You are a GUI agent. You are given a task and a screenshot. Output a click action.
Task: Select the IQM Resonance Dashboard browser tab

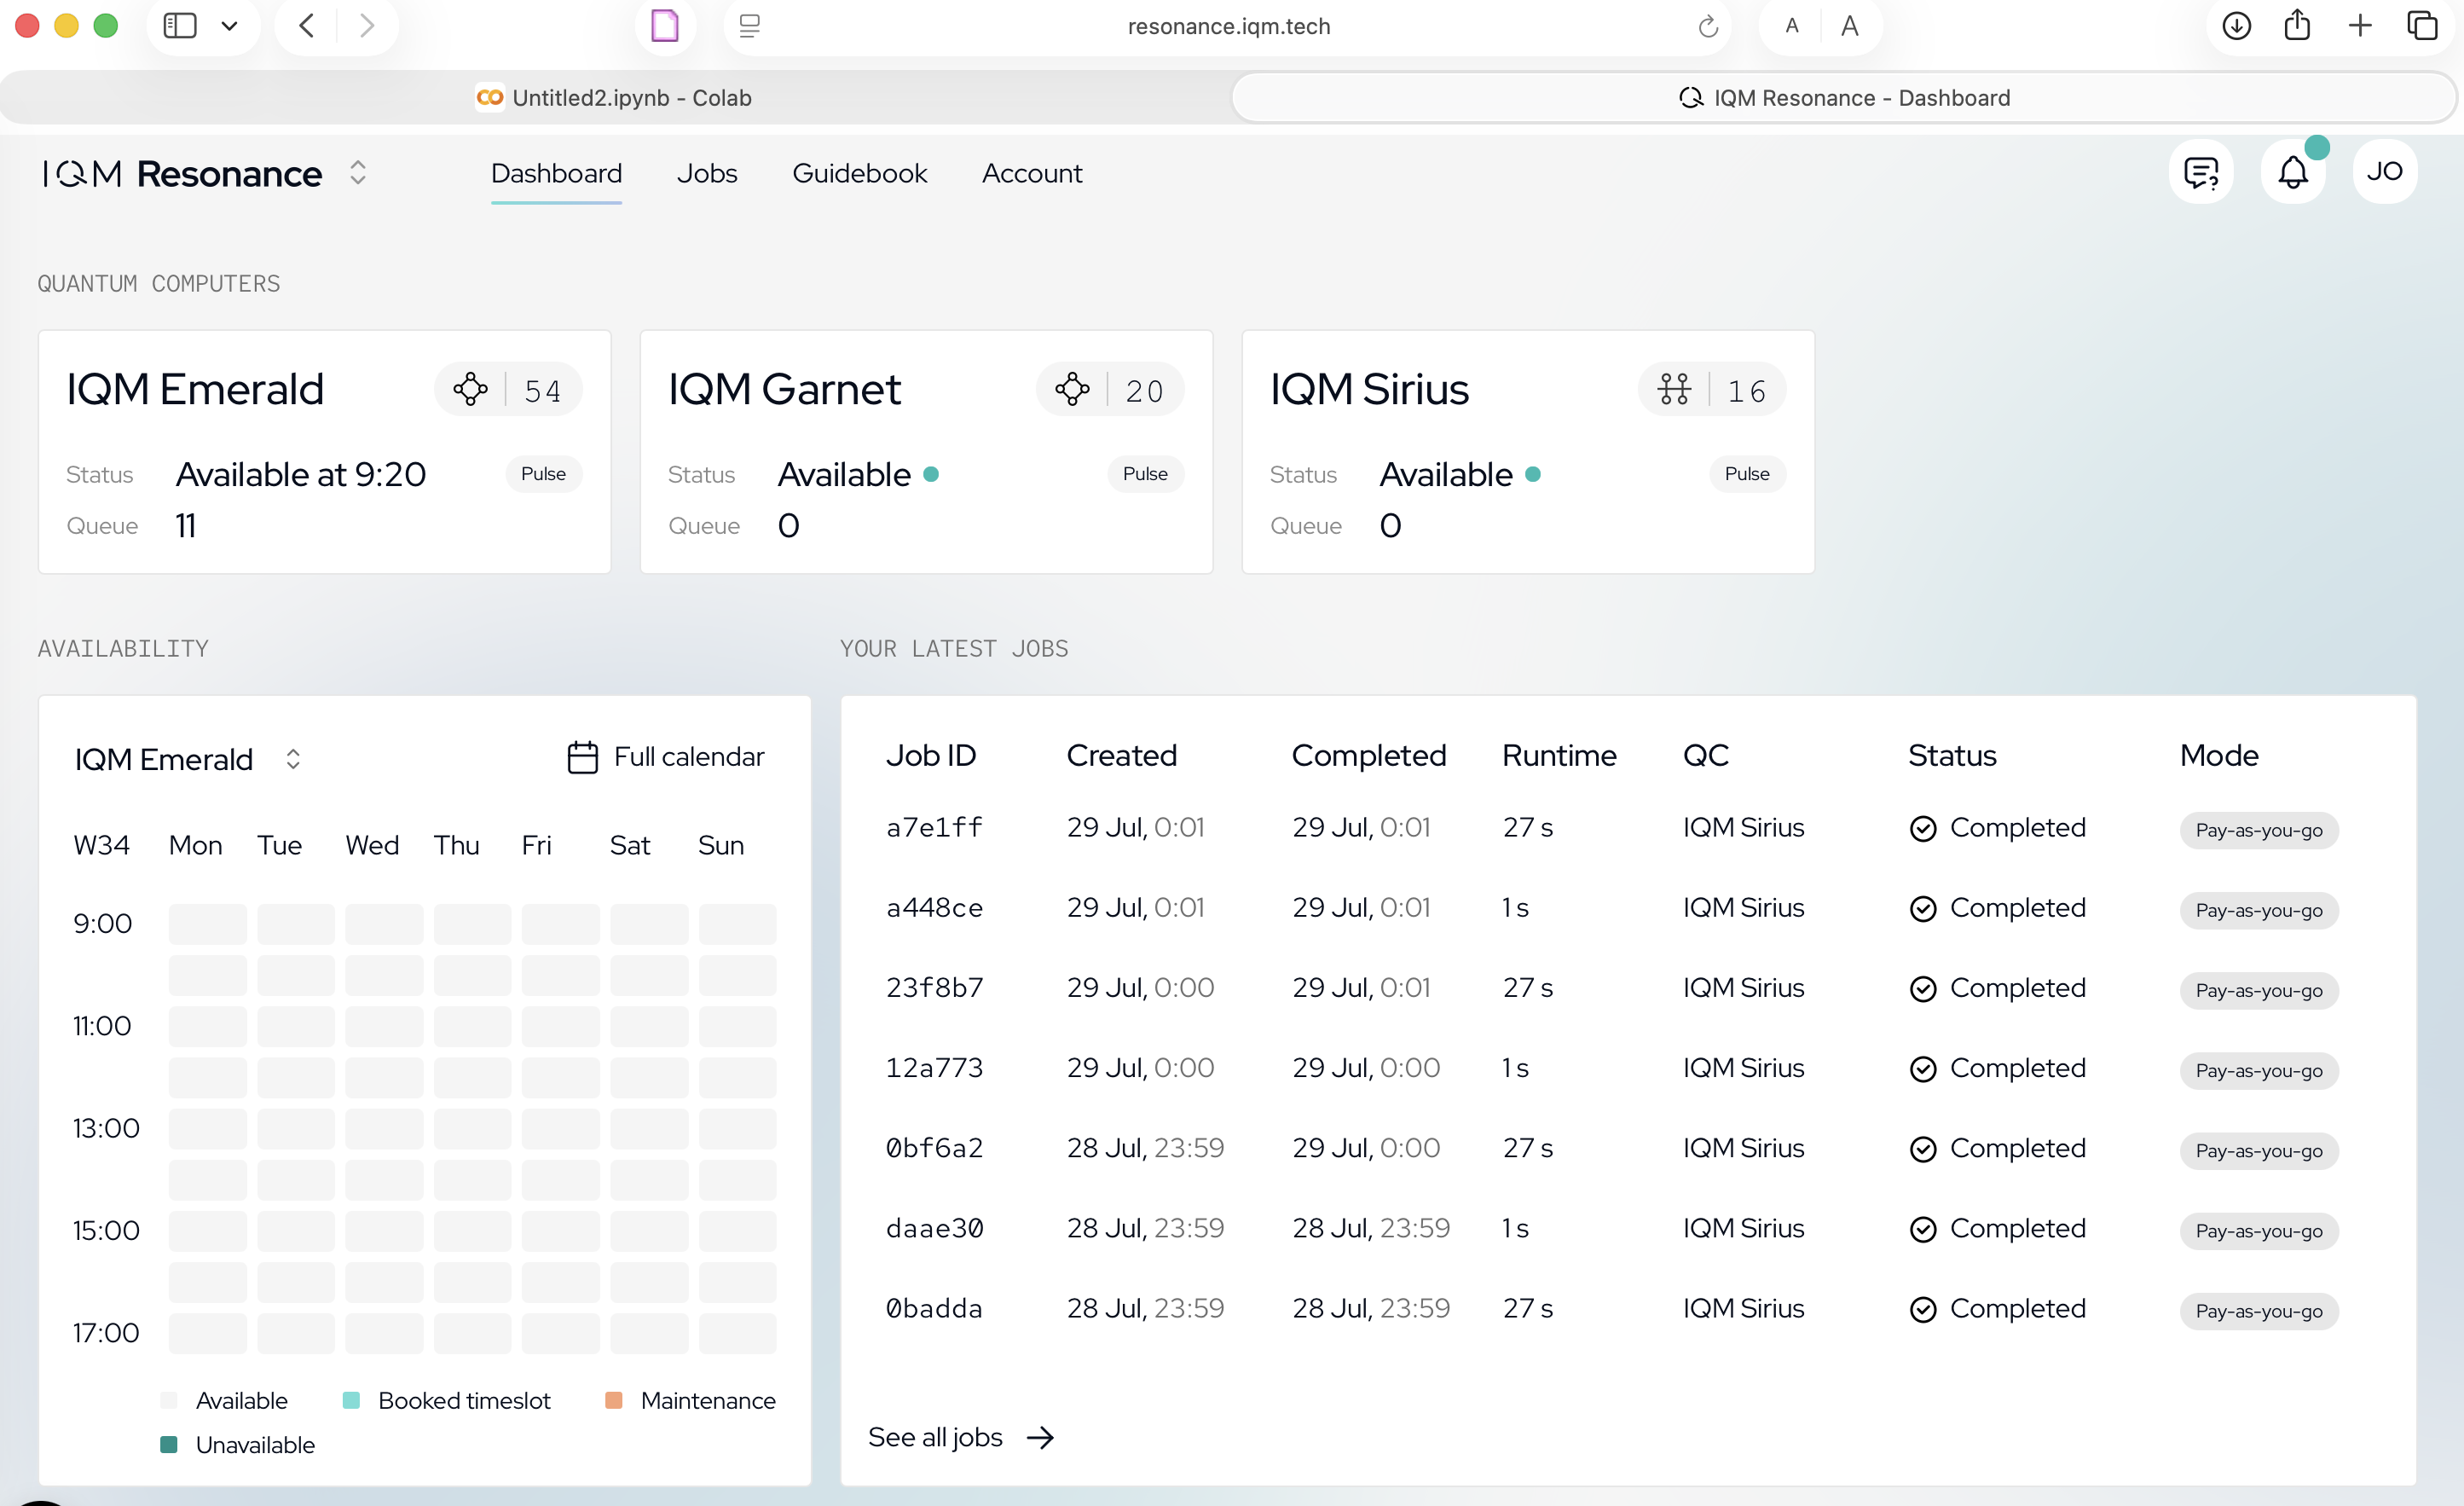(x=1844, y=98)
